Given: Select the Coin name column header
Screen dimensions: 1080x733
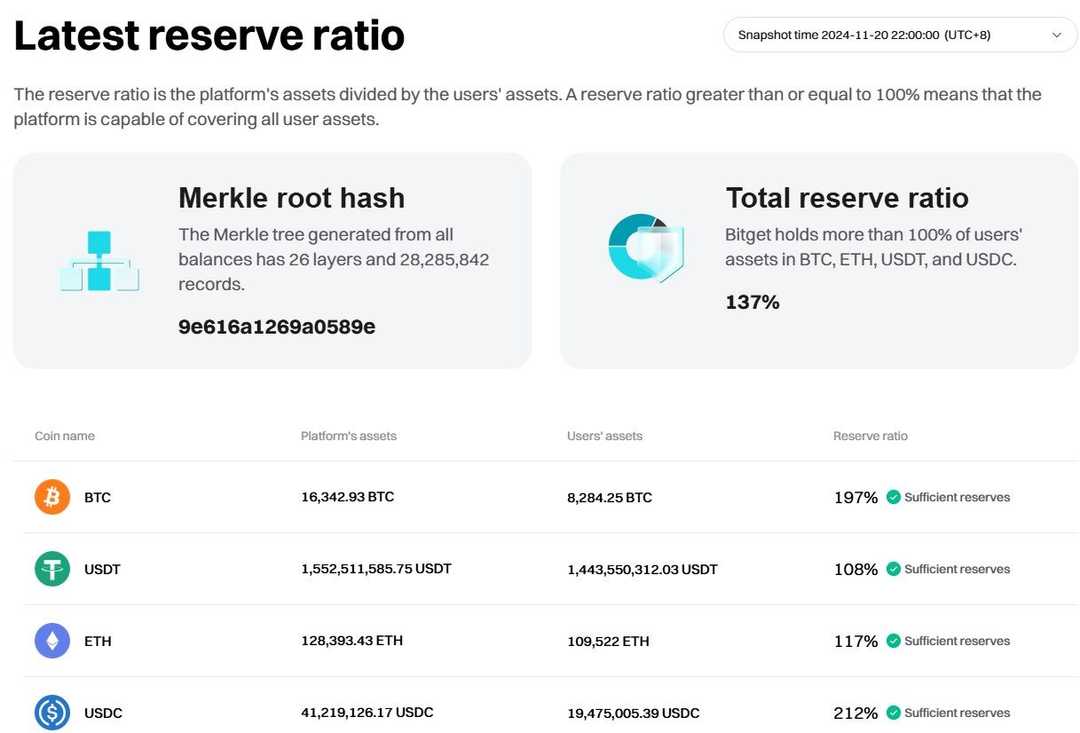Looking at the screenshot, I should pos(64,435).
